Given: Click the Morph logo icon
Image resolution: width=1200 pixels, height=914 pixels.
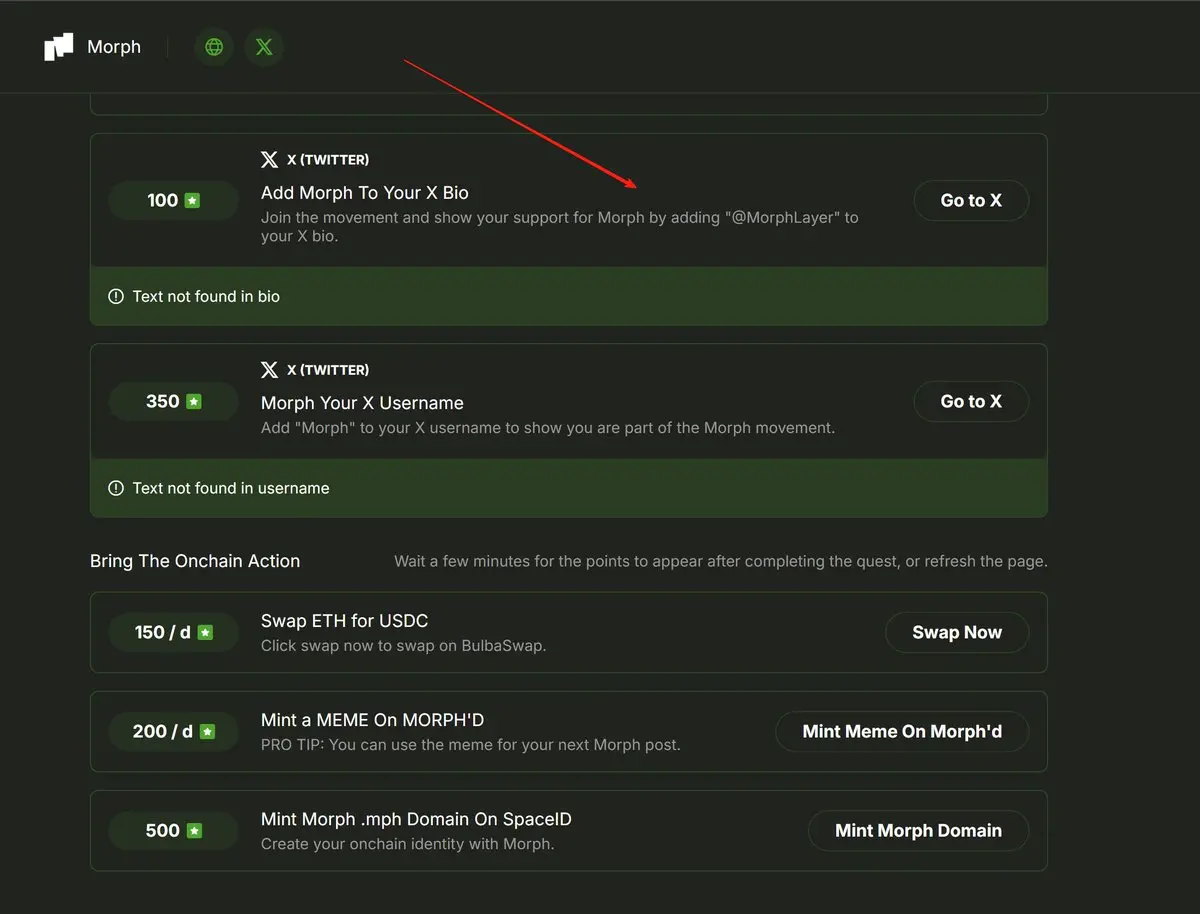Looking at the screenshot, I should pos(59,47).
